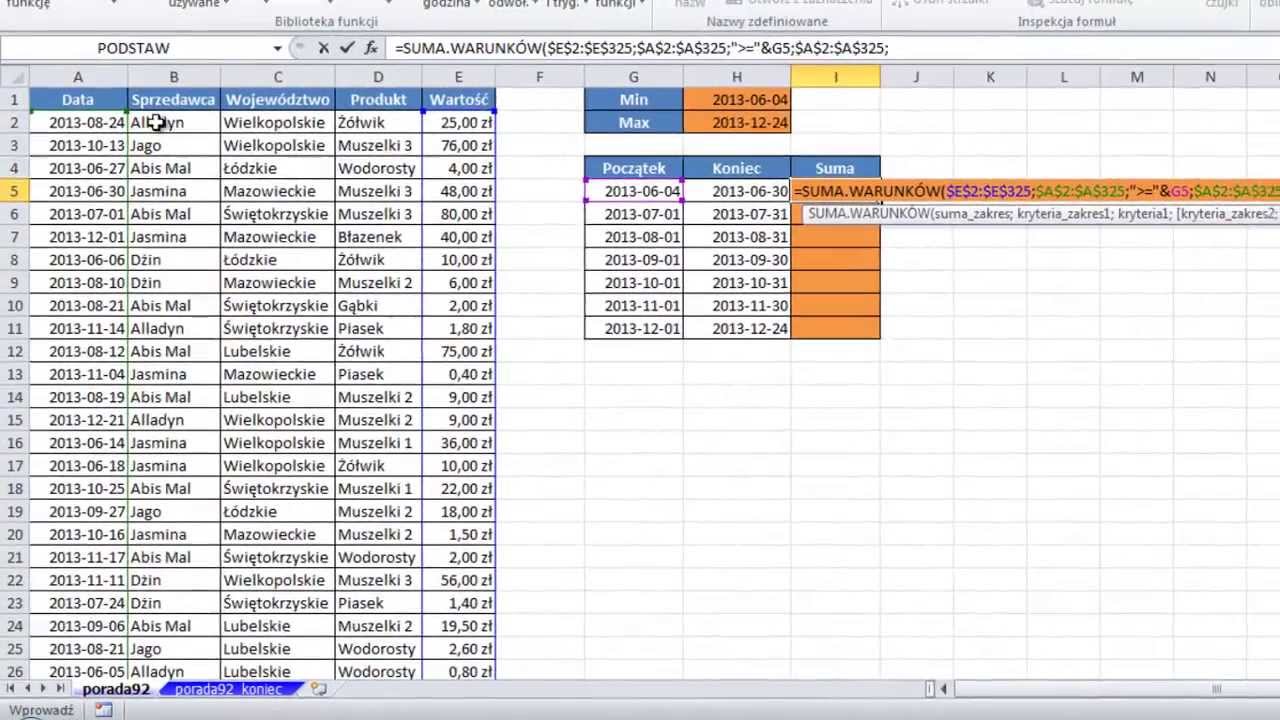Select highlighted column I header
The height and width of the screenshot is (720, 1280).
835,77
